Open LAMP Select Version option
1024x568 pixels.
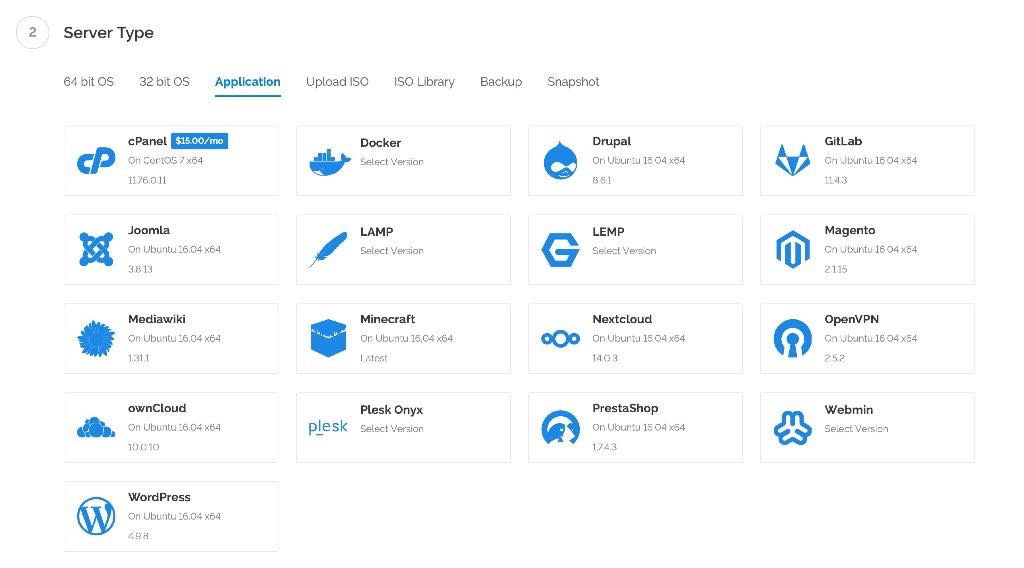pos(392,251)
